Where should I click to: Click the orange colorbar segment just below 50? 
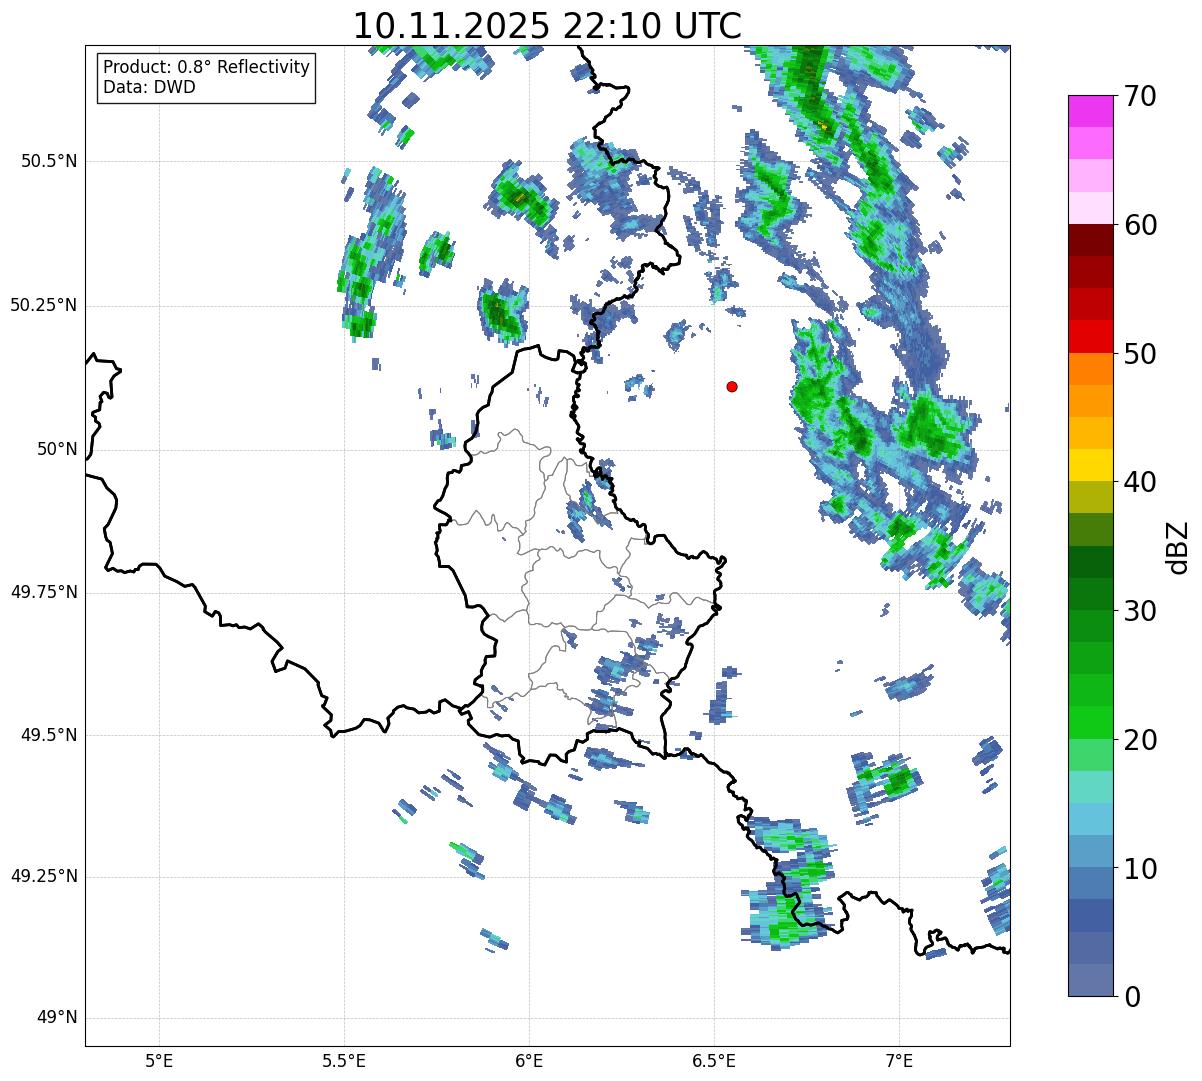(1091, 369)
